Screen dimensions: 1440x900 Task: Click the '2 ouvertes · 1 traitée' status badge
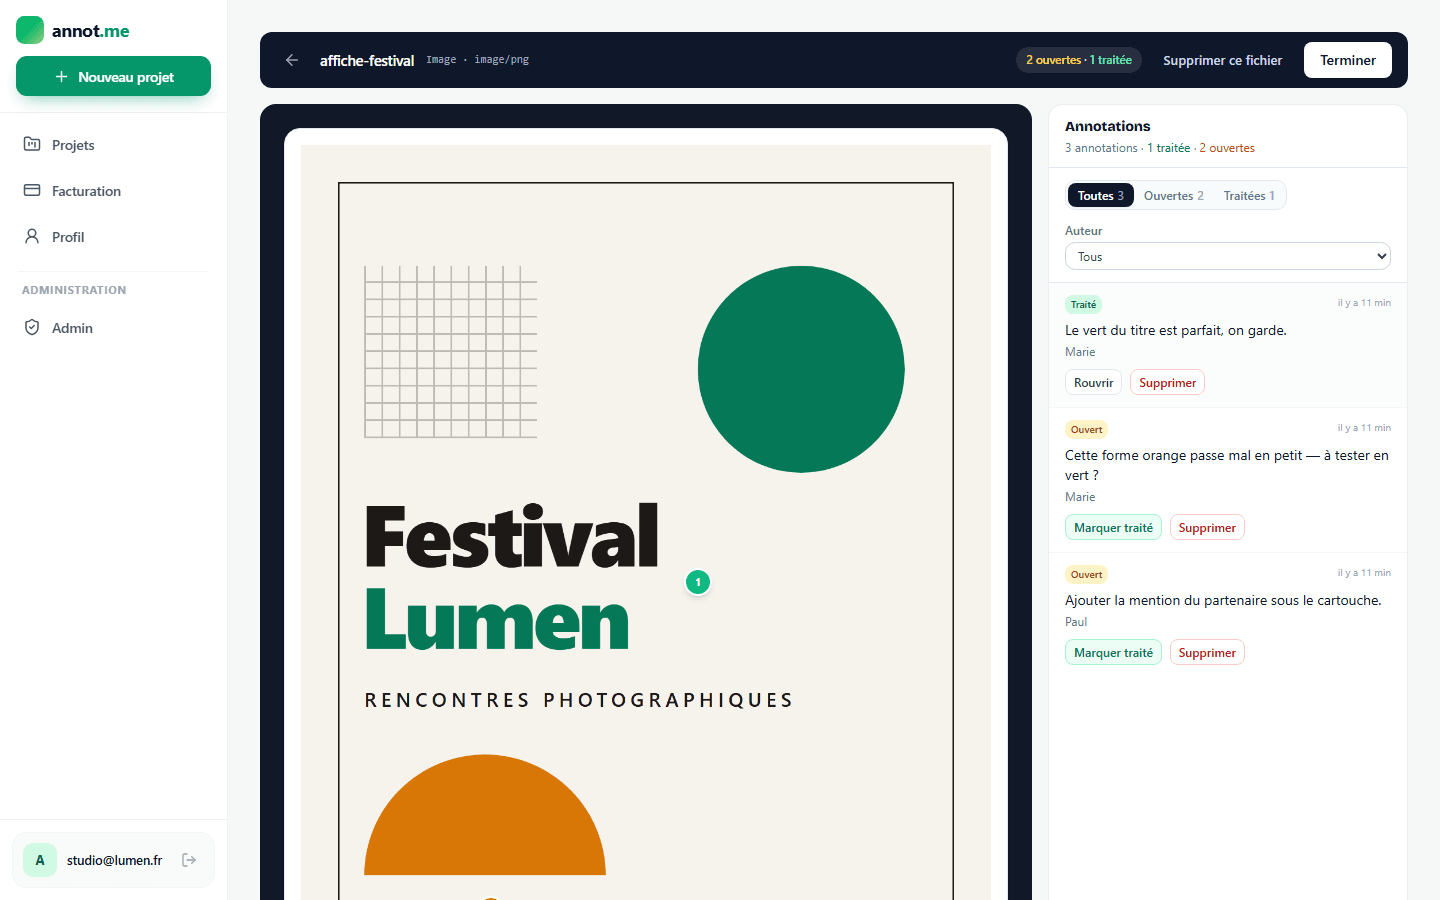[x=1079, y=60]
